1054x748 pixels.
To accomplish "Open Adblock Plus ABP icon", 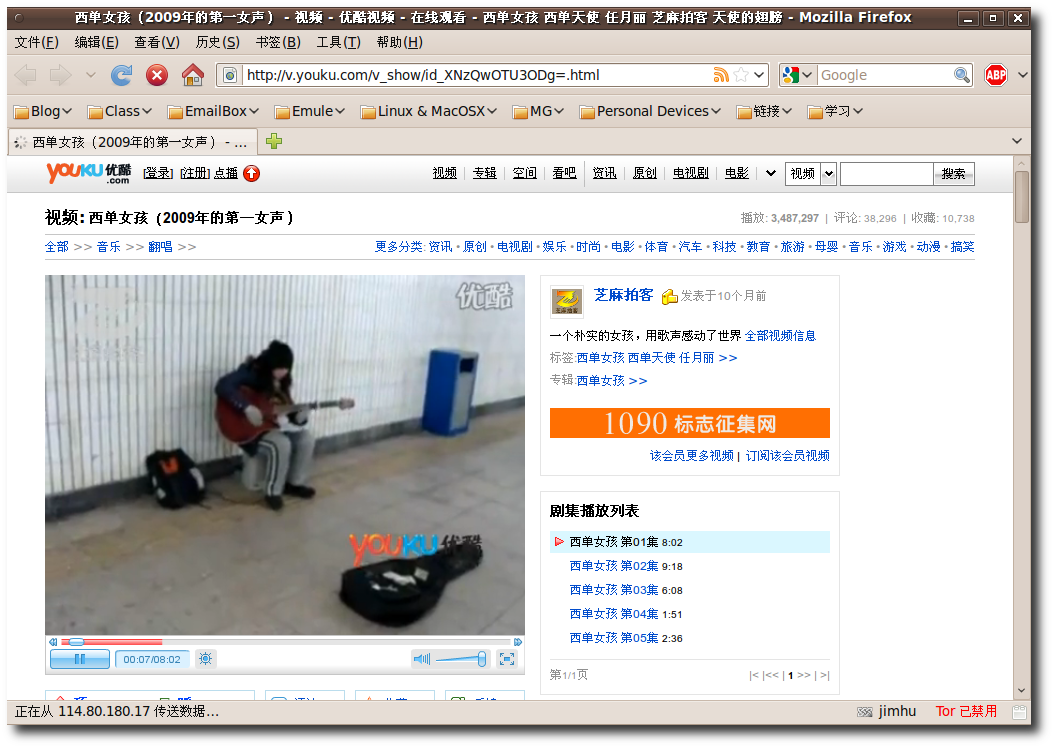I will (x=996, y=75).
